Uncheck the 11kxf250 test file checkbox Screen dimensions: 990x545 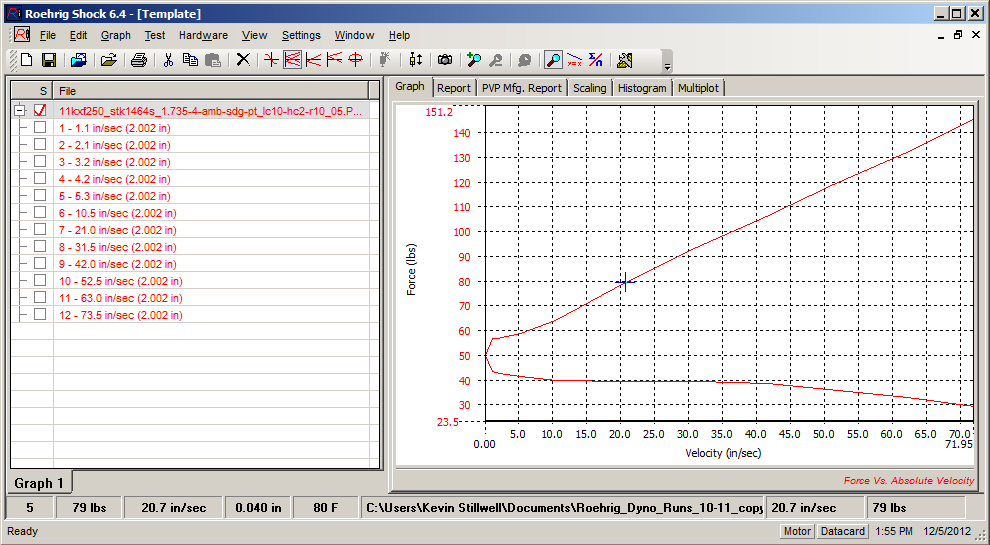click(x=40, y=111)
